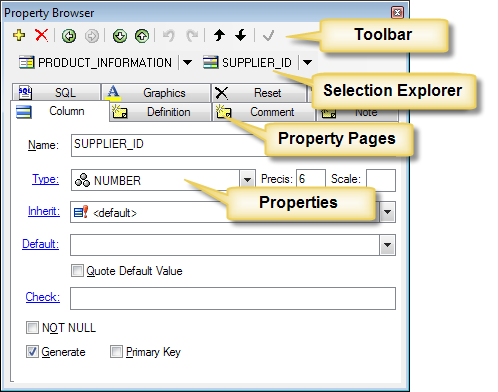This screenshot has width=498, height=392.
Task: Uncheck the Generate checkbox
Action: [32, 352]
